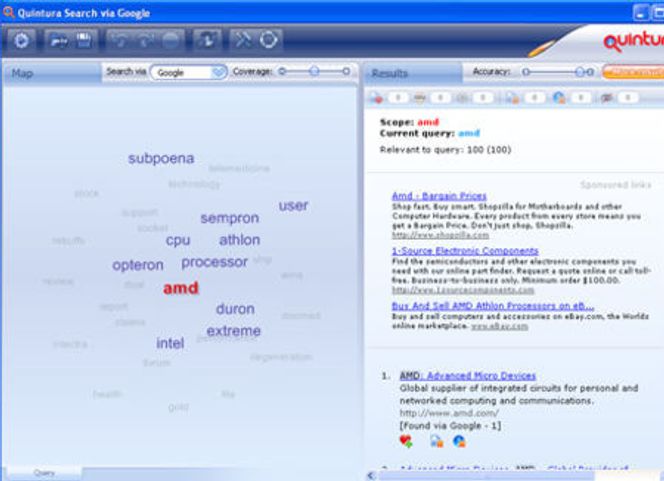Viewport: 664px width, 481px height.
Task: Open AMD: Advanced Micro Devices result
Action: coord(468,376)
